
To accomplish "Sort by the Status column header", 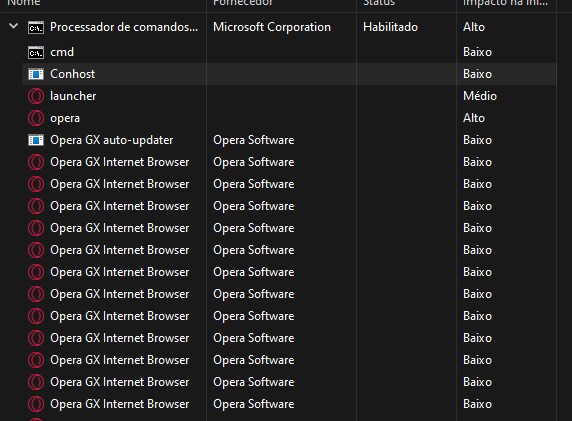I will pyautogui.click(x=379, y=3).
